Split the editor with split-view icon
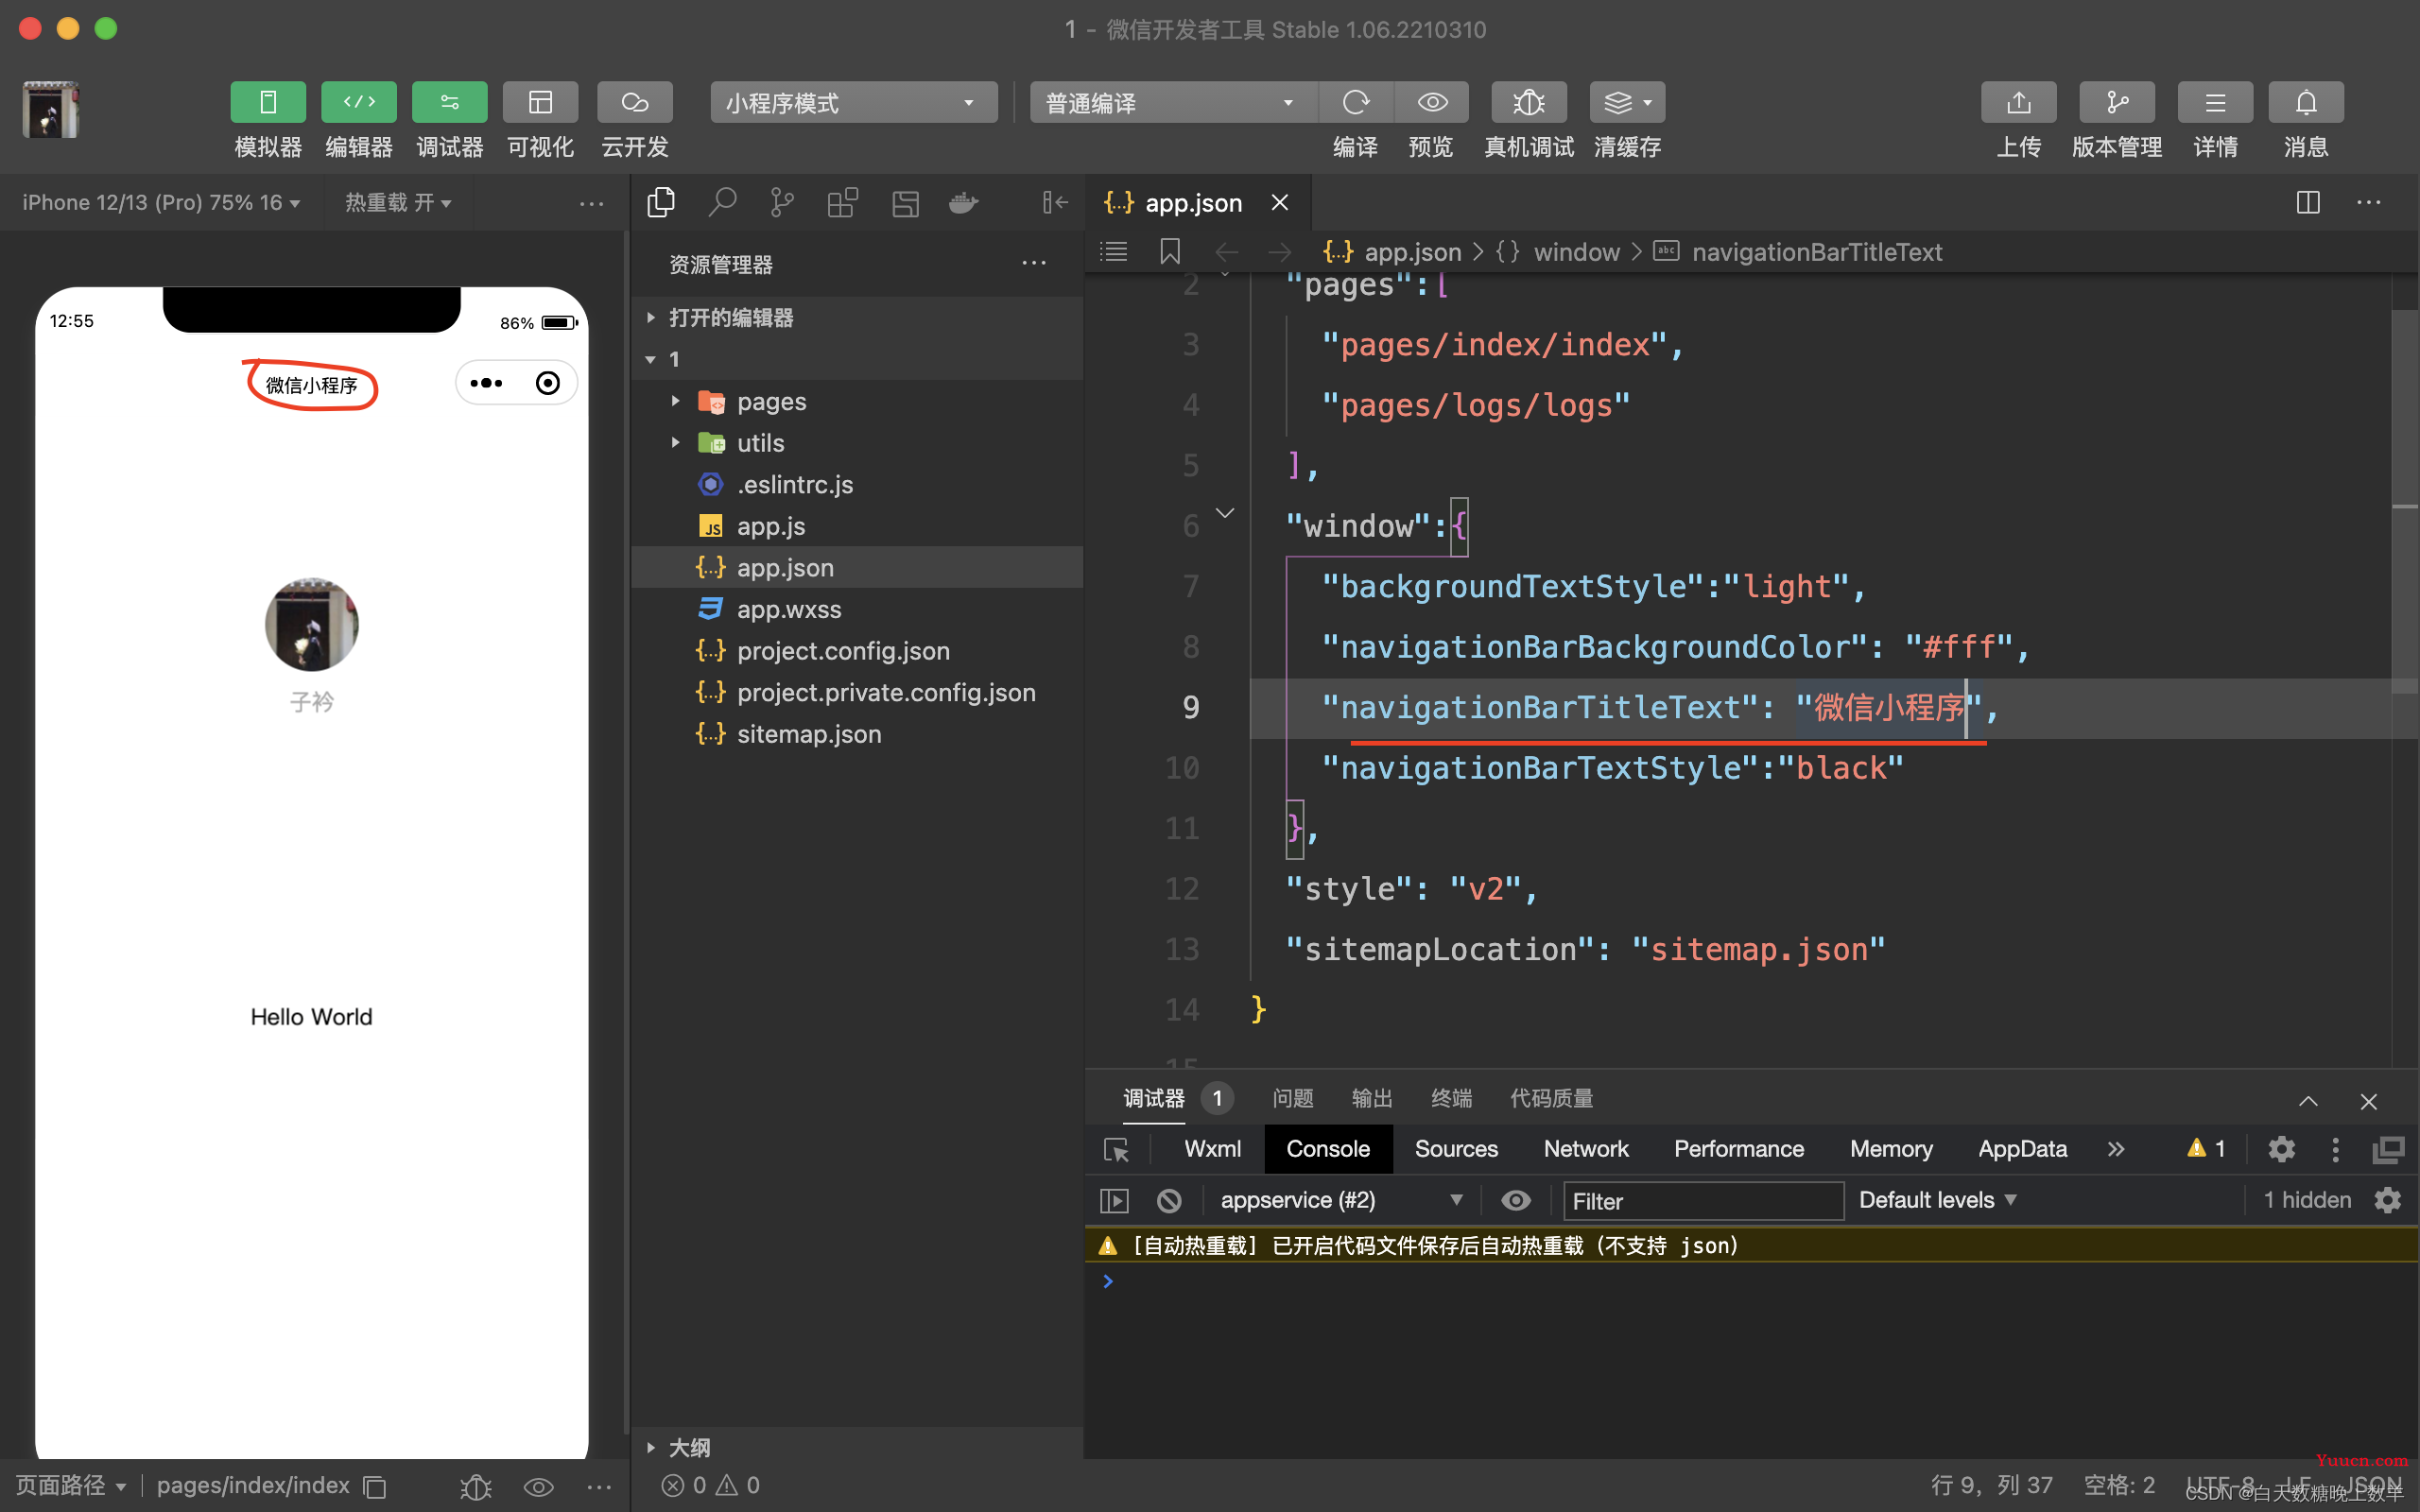2420x1512 pixels. pyautogui.click(x=2307, y=203)
